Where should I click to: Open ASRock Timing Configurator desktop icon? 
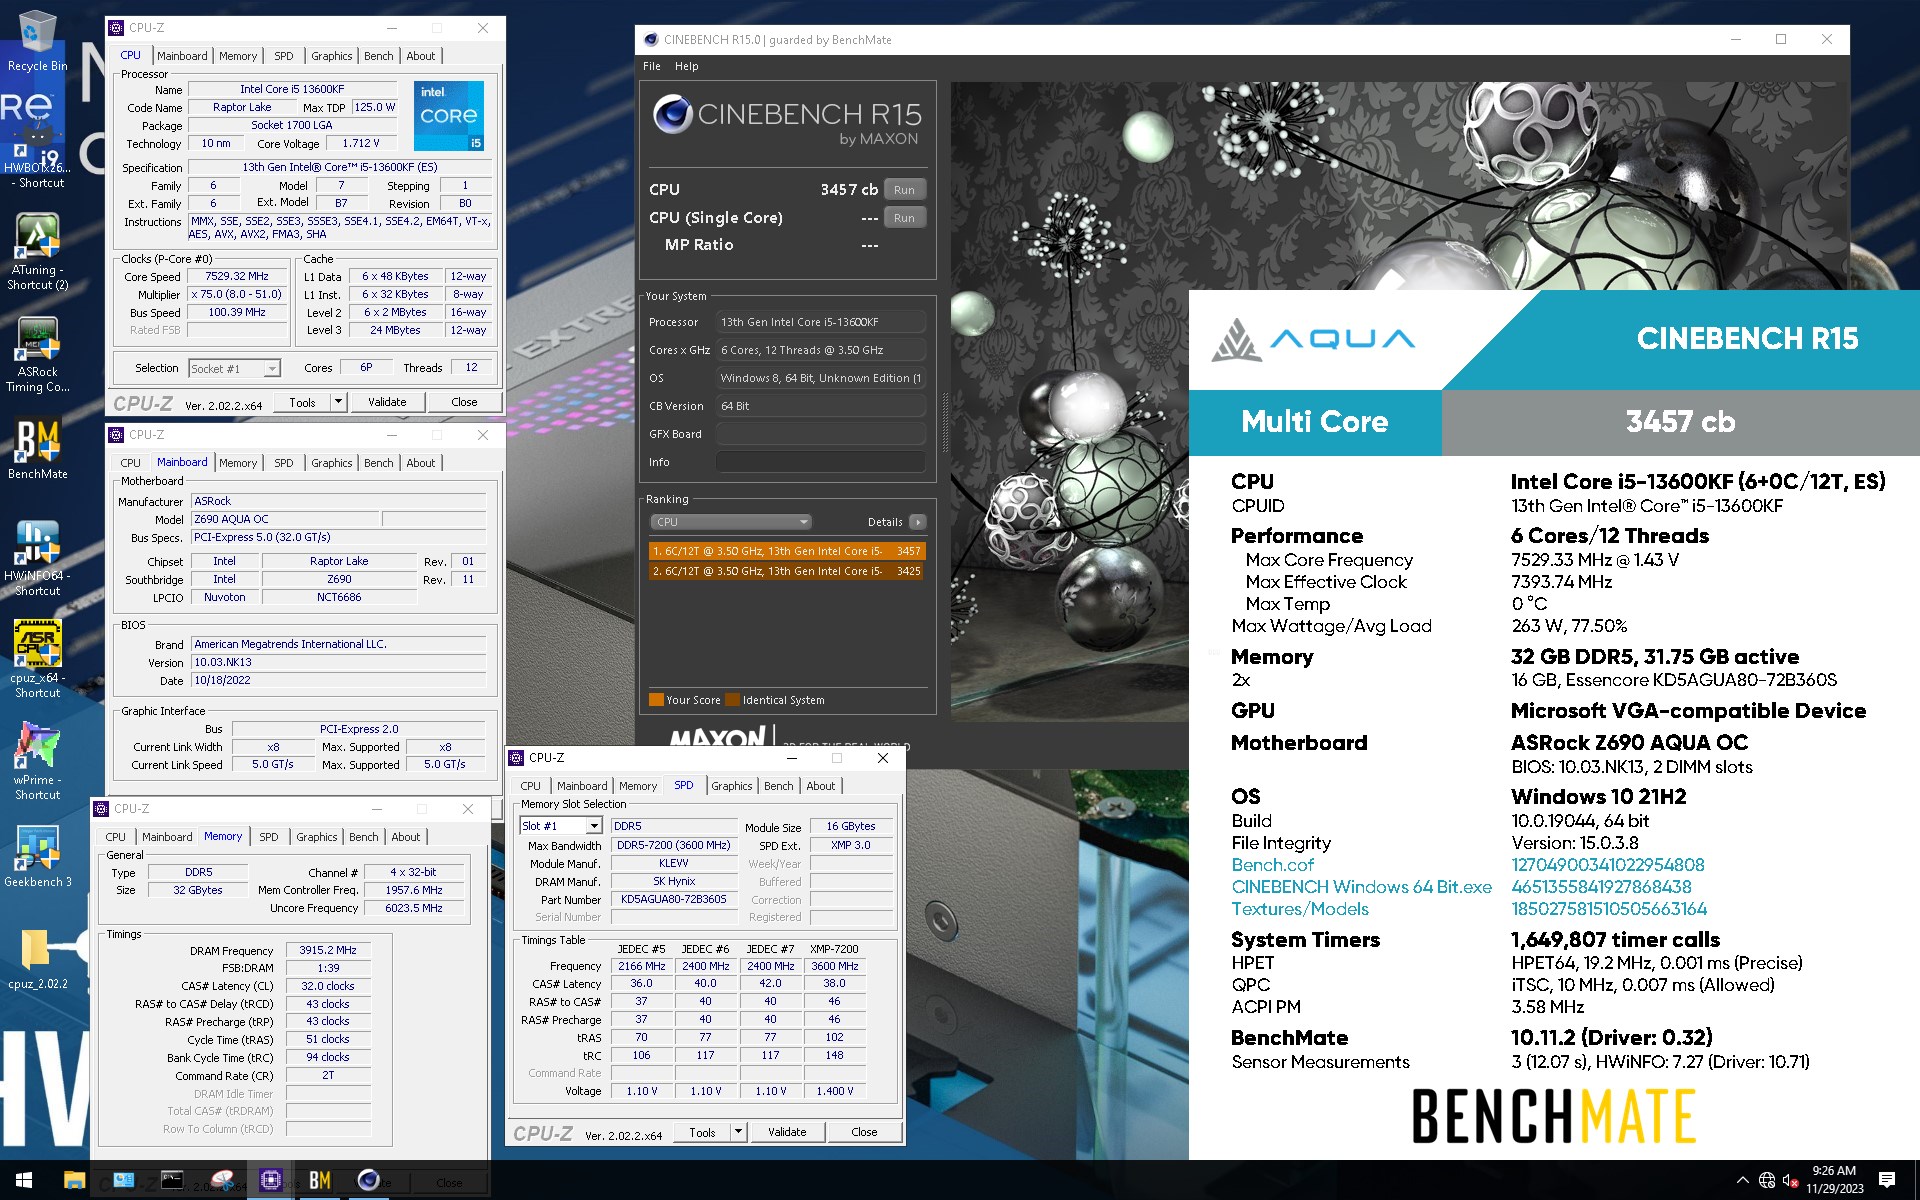click(x=37, y=355)
